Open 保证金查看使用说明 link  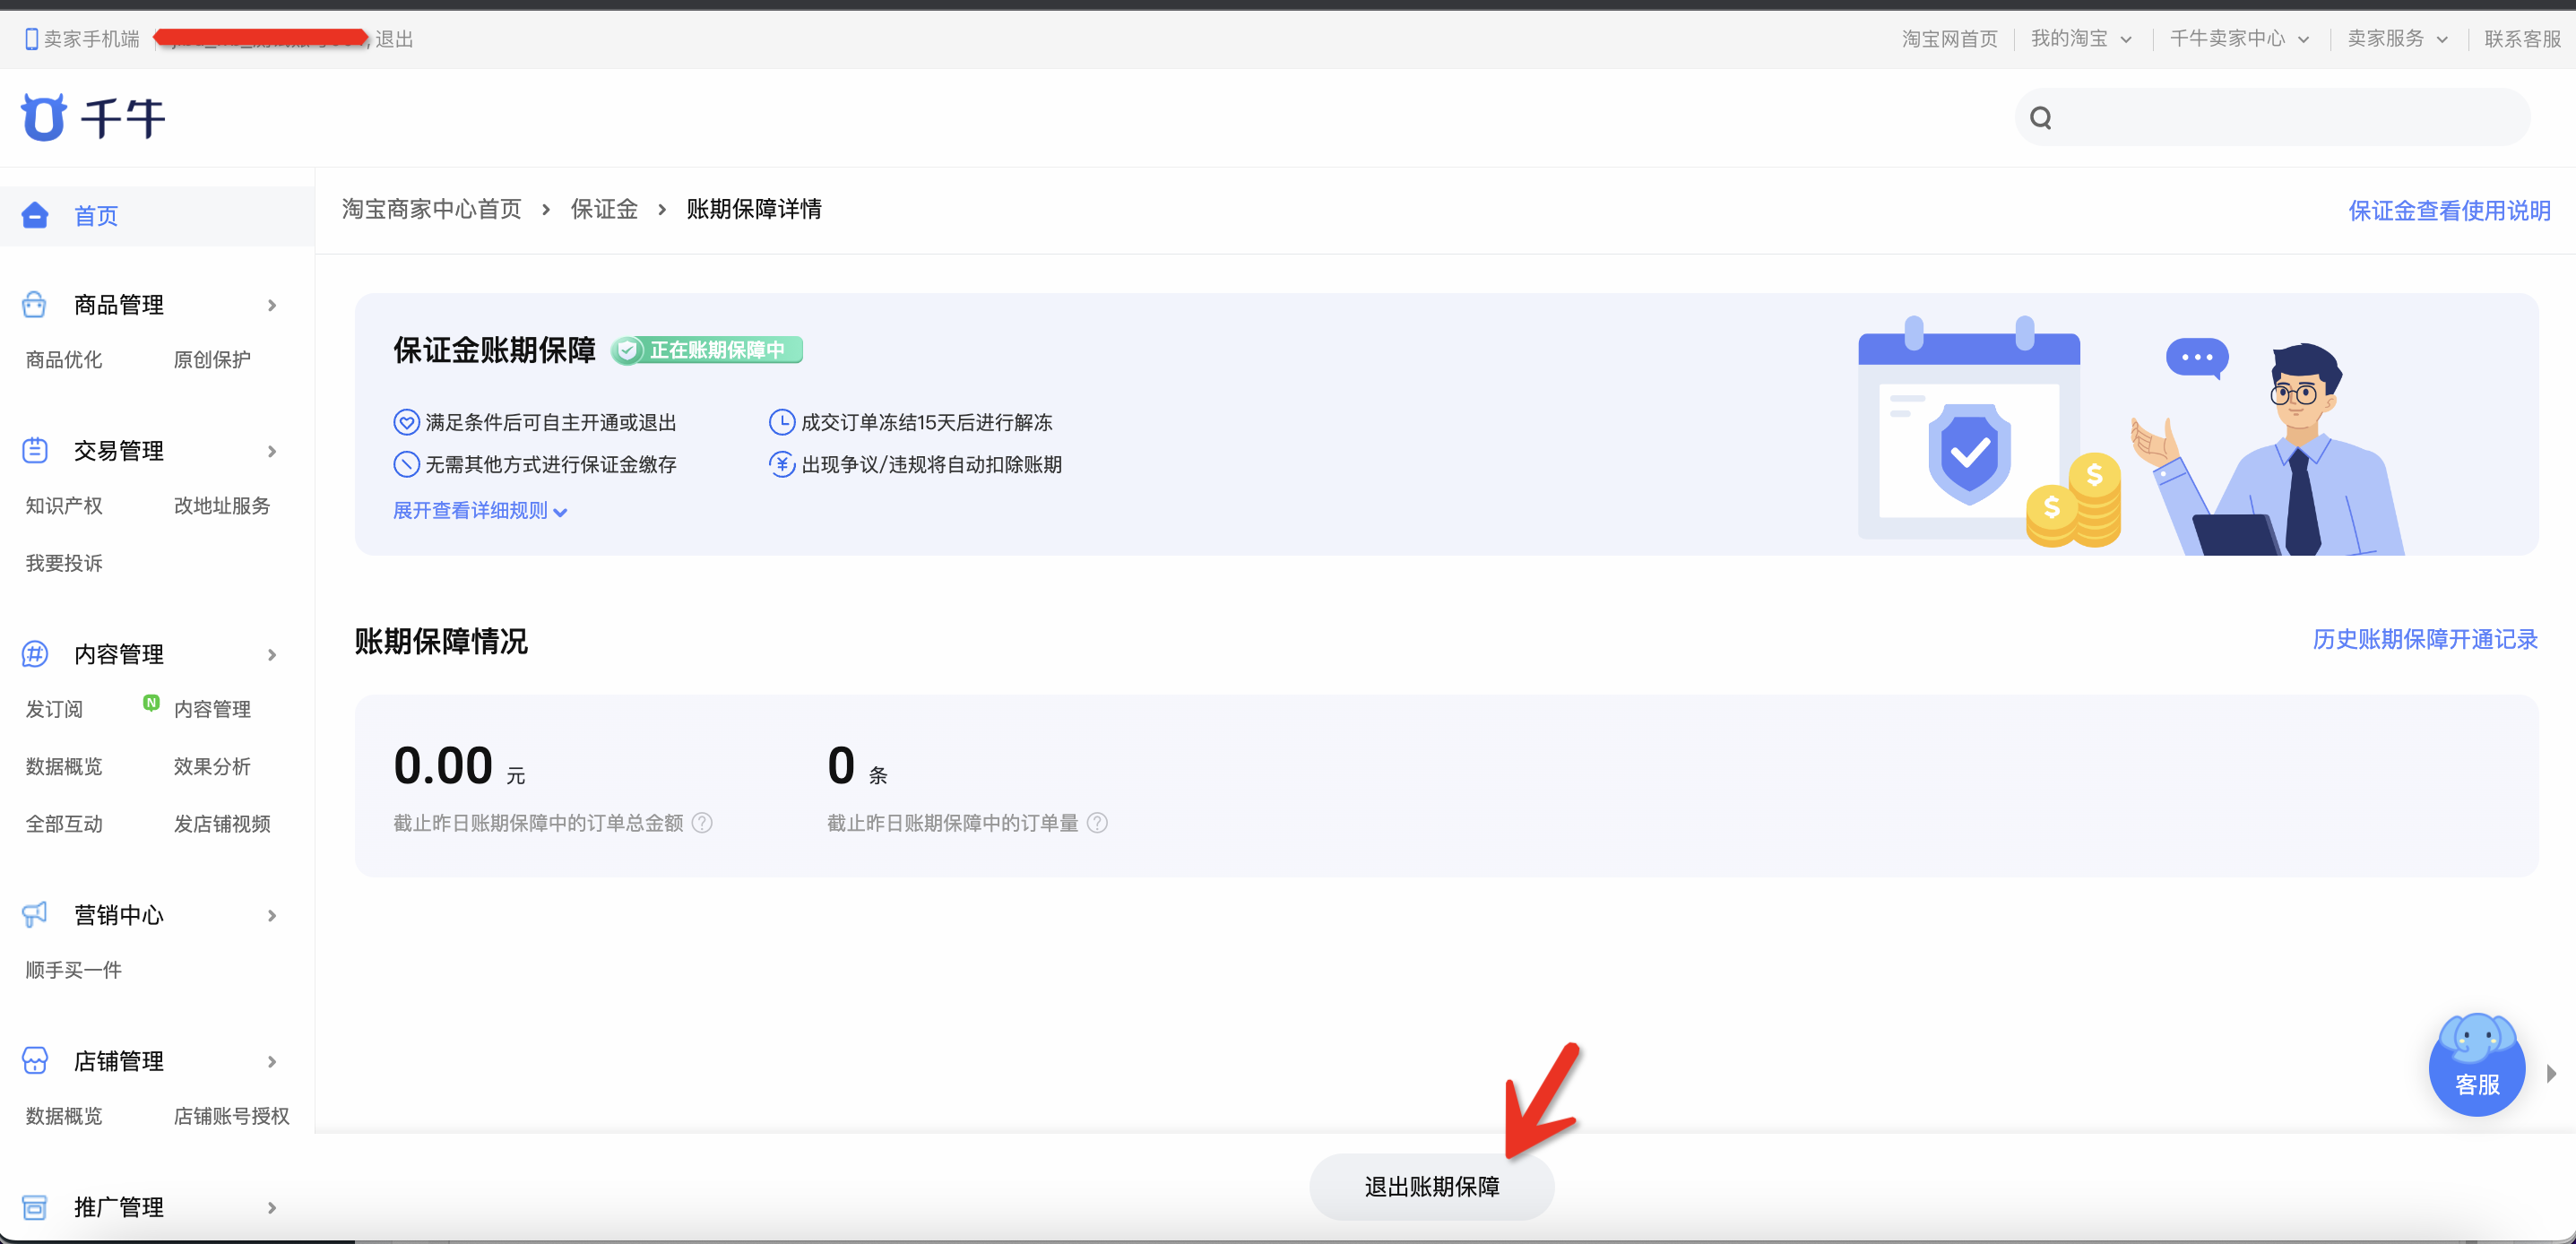click(x=2449, y=210)
